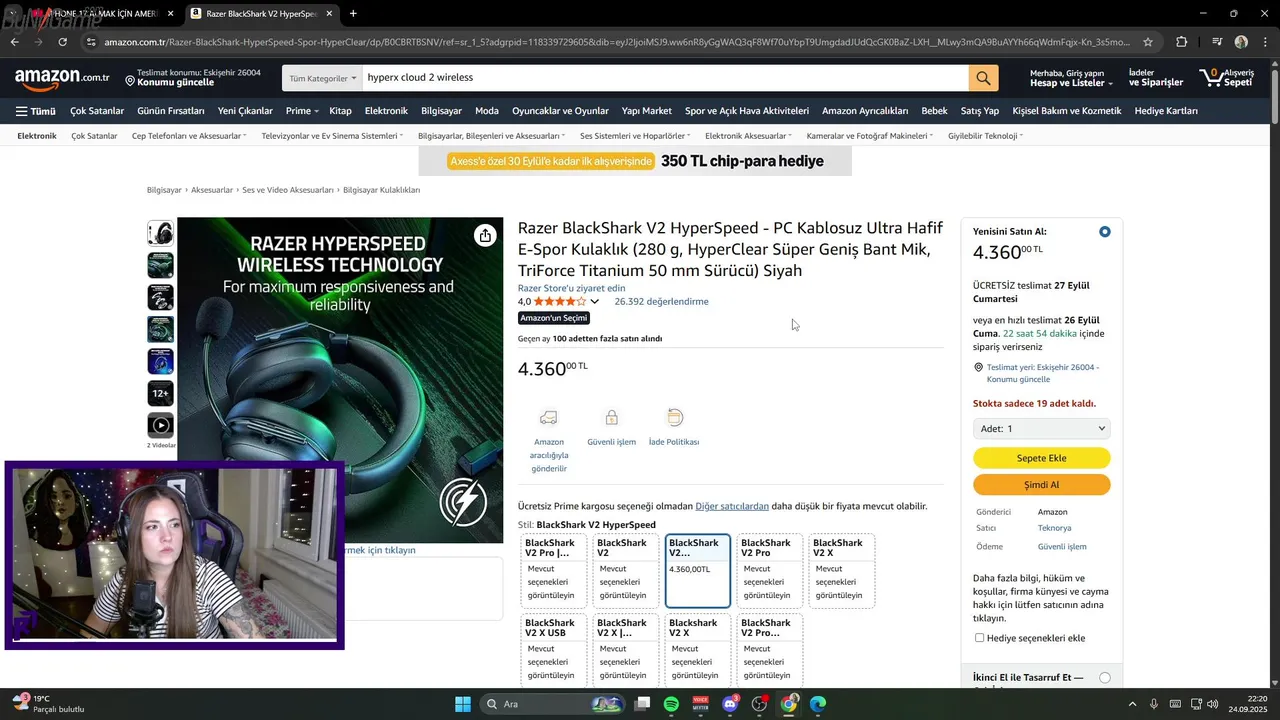The height and width of the screenshot is (720, 1280).
Task: Open Spotify from the taskbar
Action: point(671,704)
